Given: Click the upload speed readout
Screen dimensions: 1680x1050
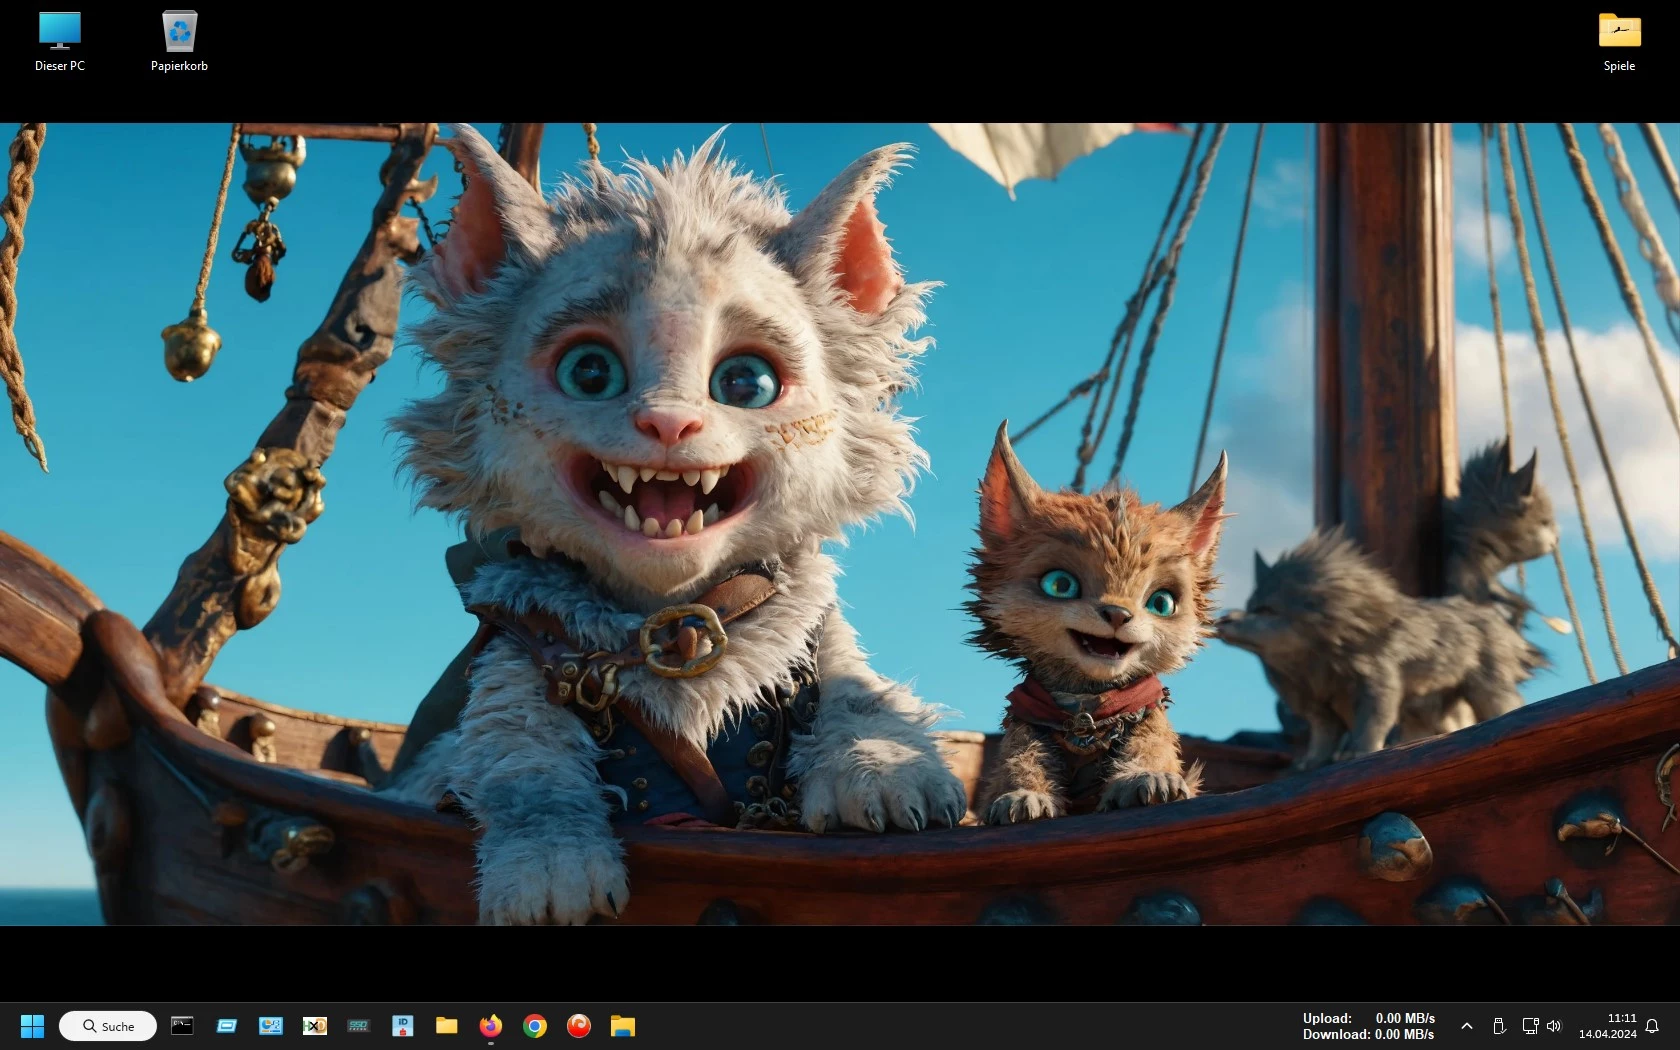Looking at the screenshot, I should click(x=1368, y=1018).
